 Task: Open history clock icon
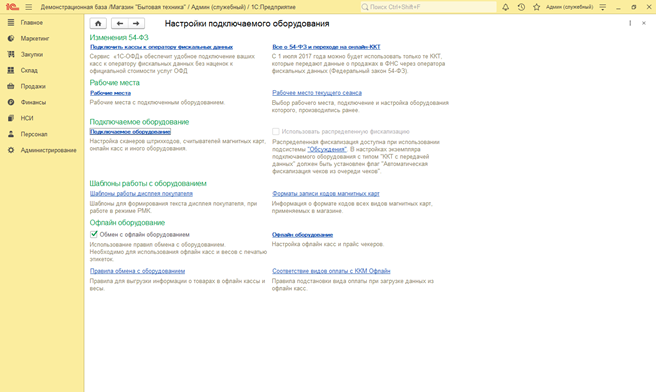(x=521, y=7)
